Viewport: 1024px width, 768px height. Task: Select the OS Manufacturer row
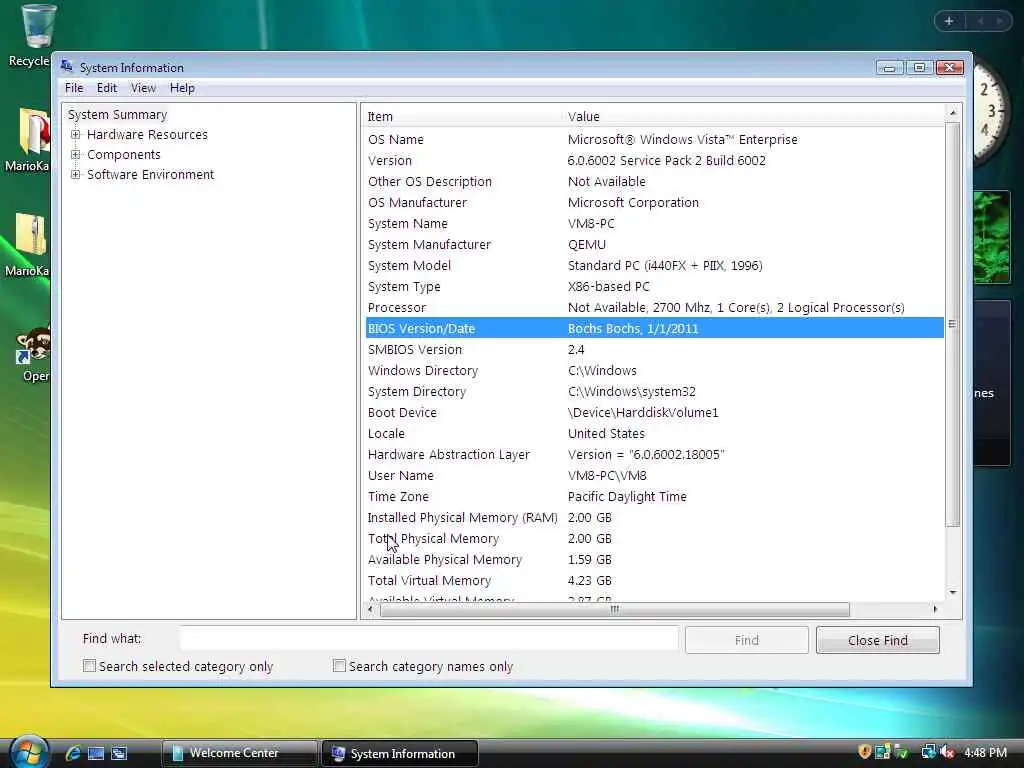(654, 202)
